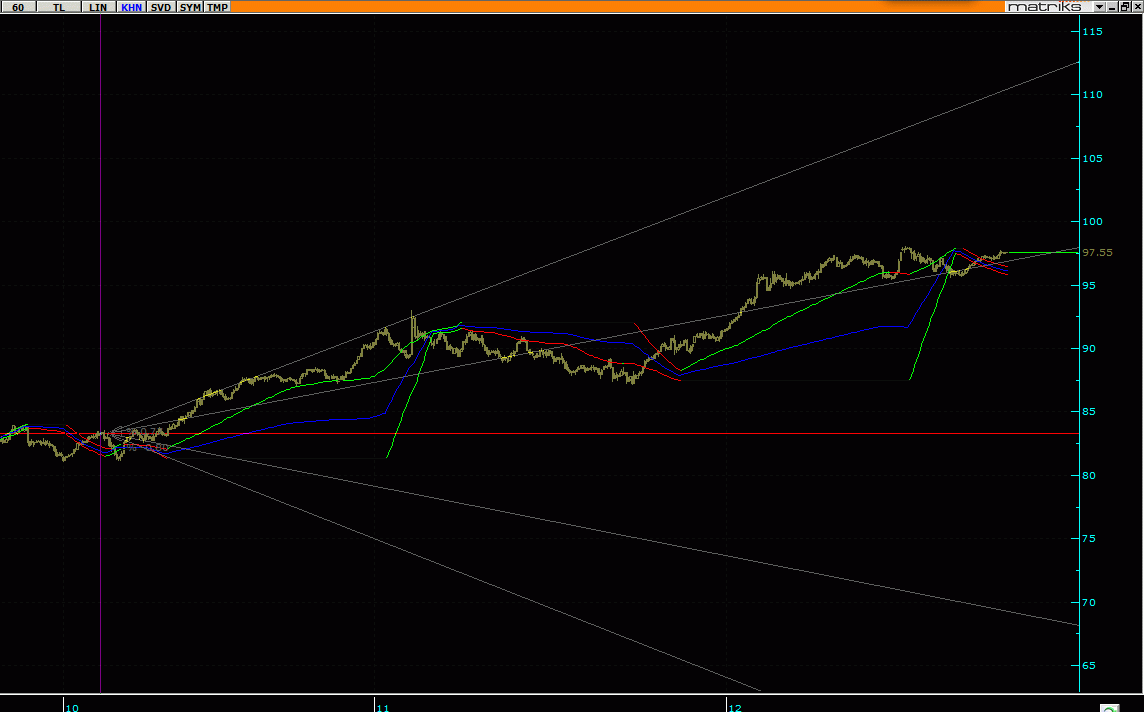This screenshot has width=1144, height=712.
Task: Click the 75 price axis label
Action: tap(1089, 538)
